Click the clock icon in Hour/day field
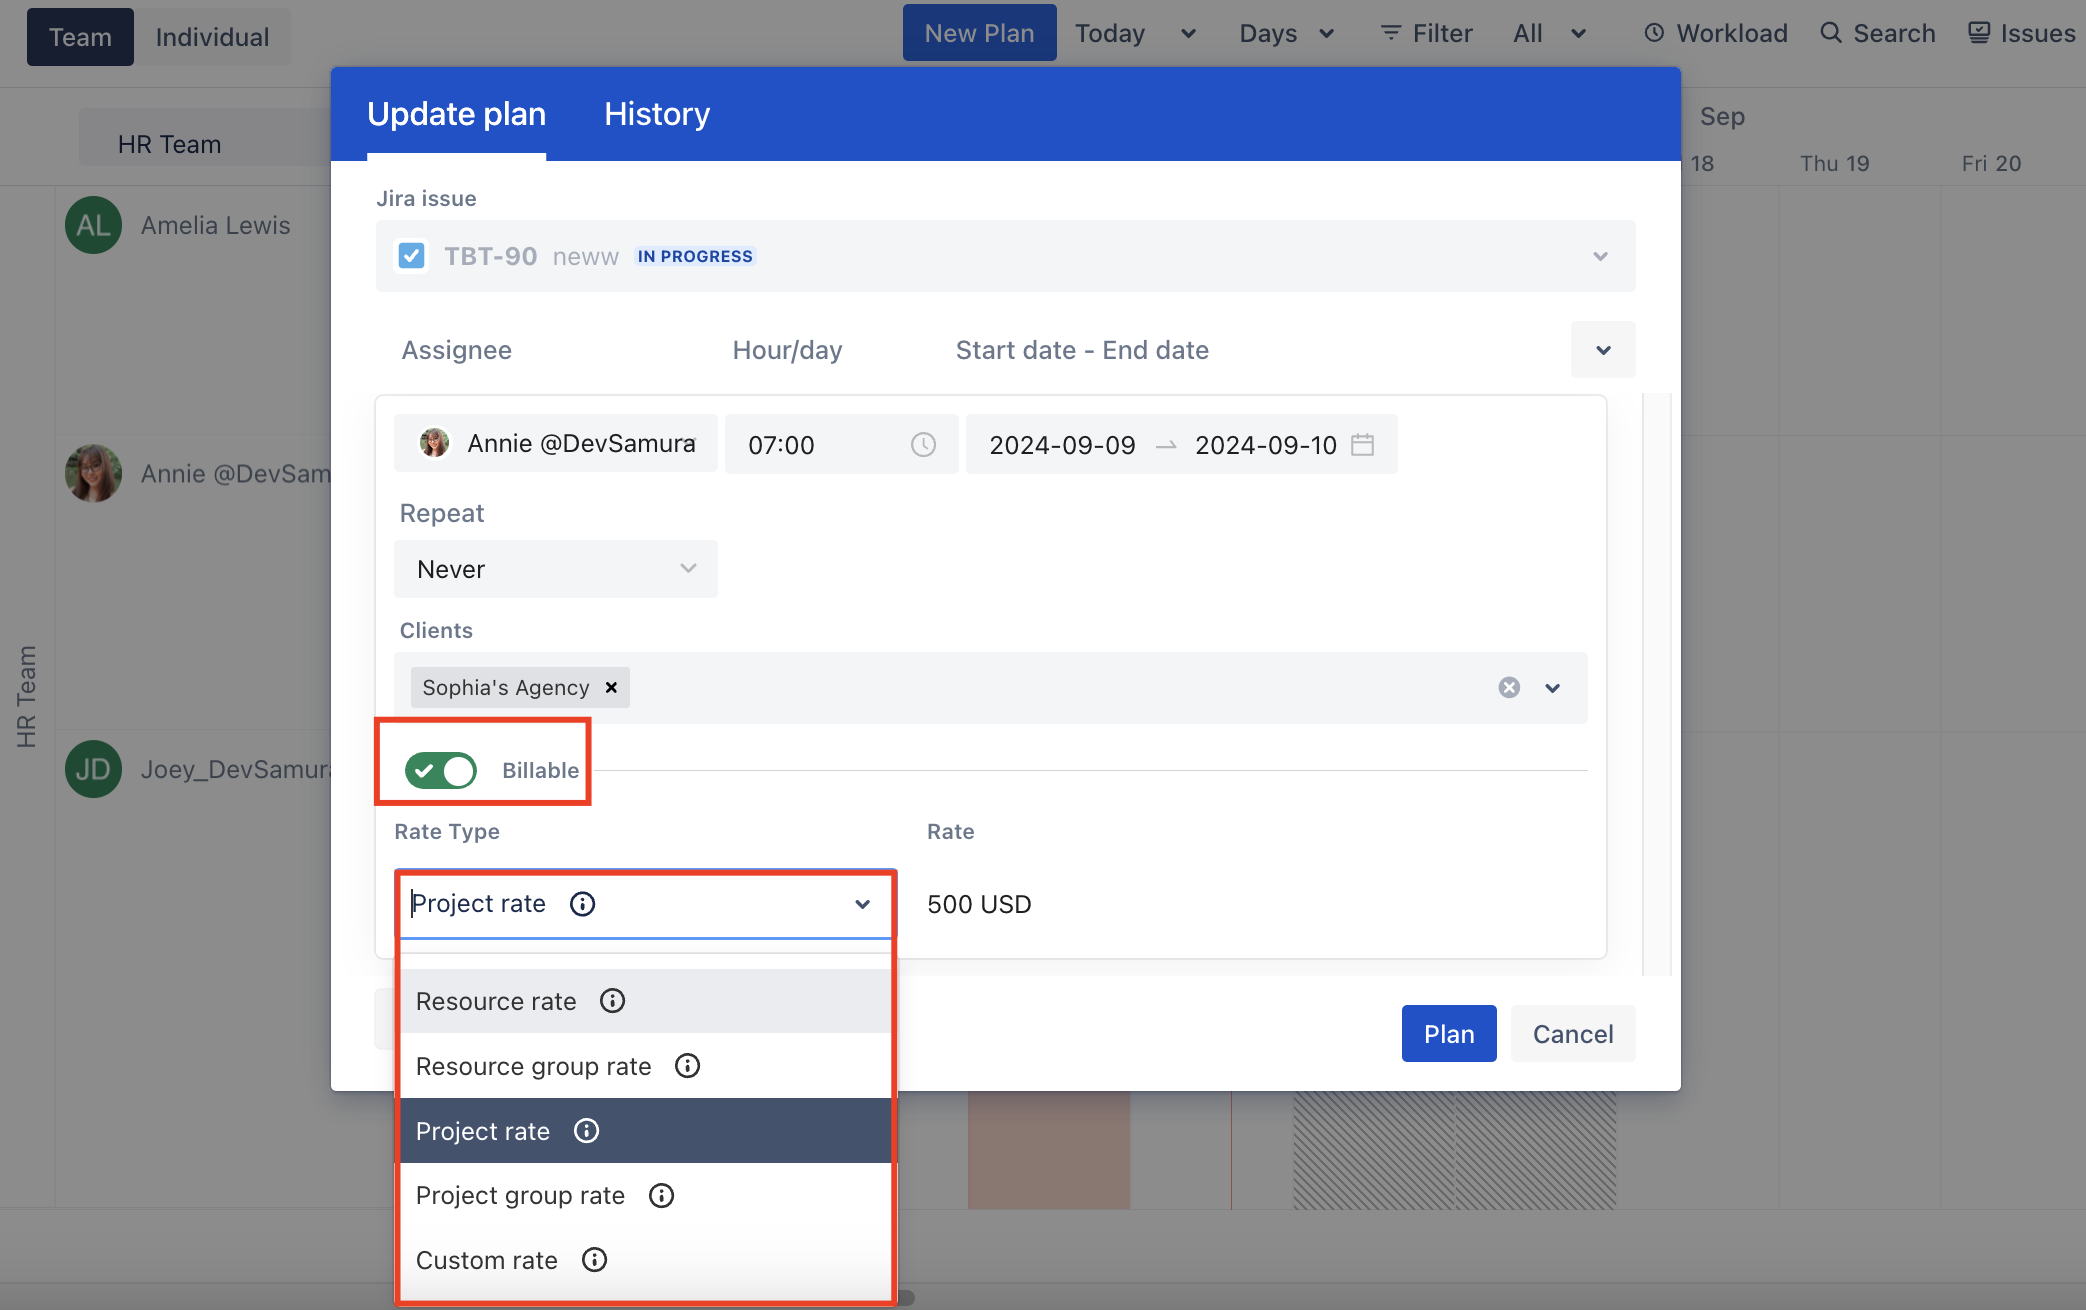Viewport: 2086px width, 1310px height. coord(923,445)
